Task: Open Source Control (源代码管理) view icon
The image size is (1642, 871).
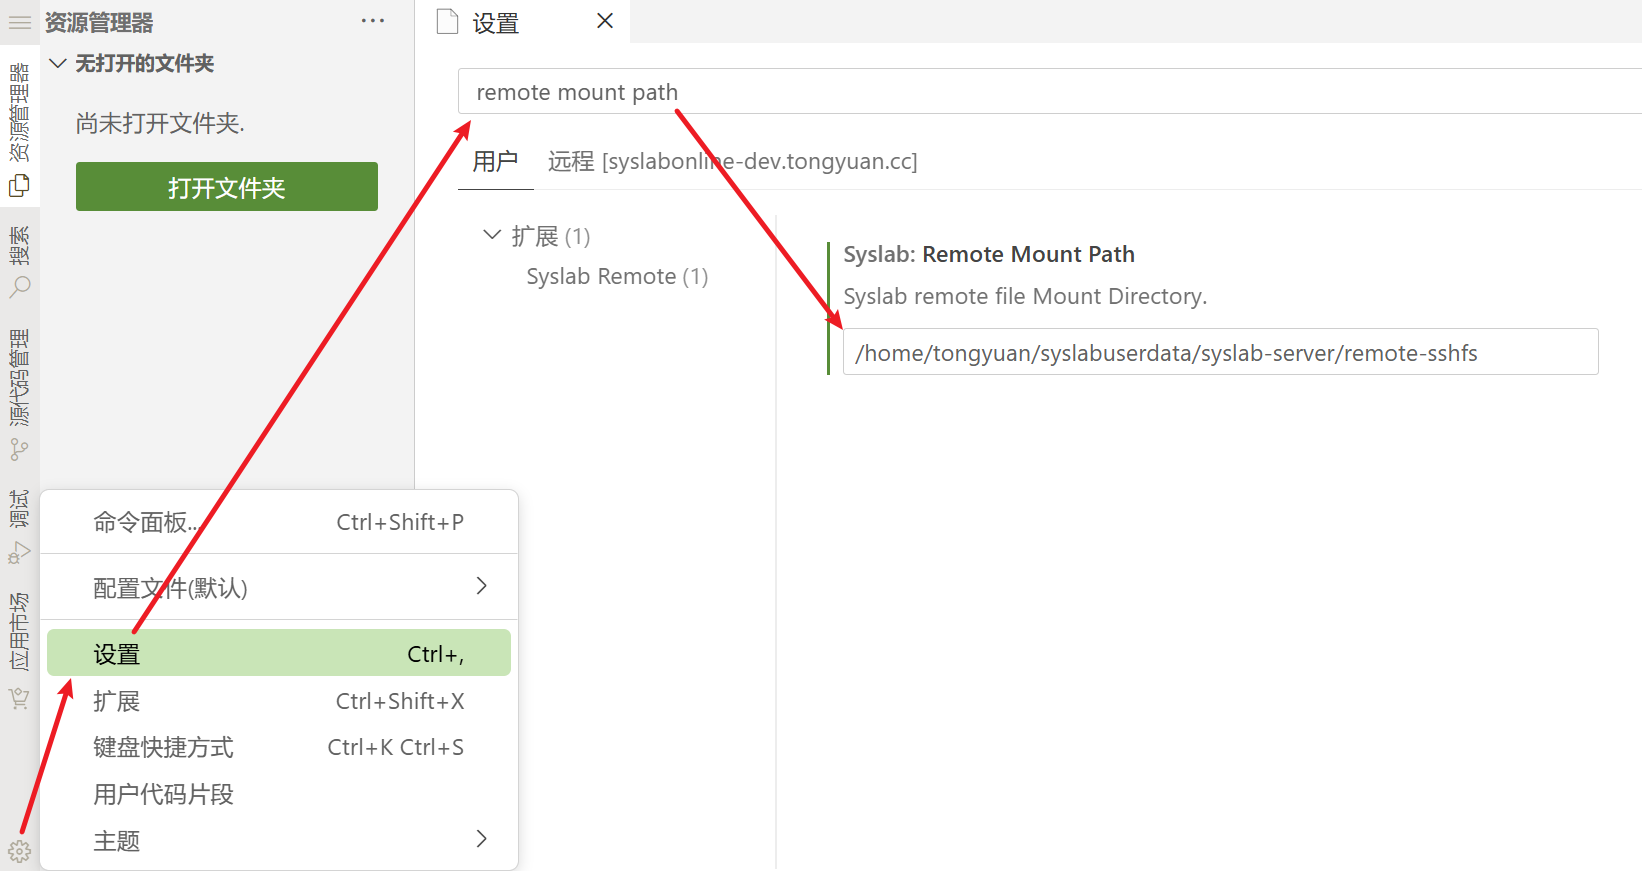Action: coord(19,450)
